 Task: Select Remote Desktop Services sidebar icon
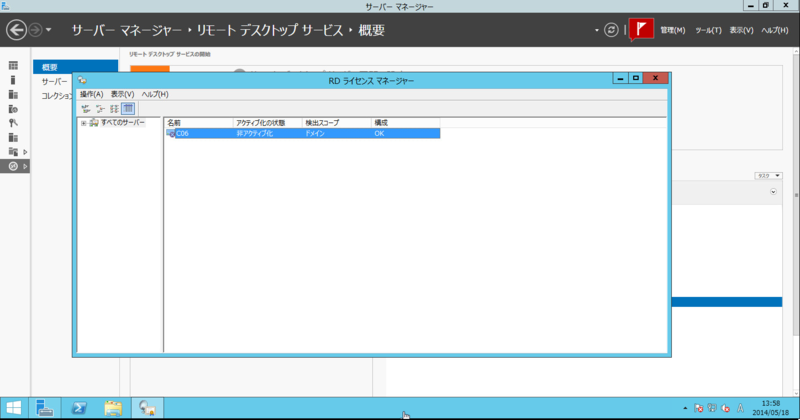[x=13, y=166]
